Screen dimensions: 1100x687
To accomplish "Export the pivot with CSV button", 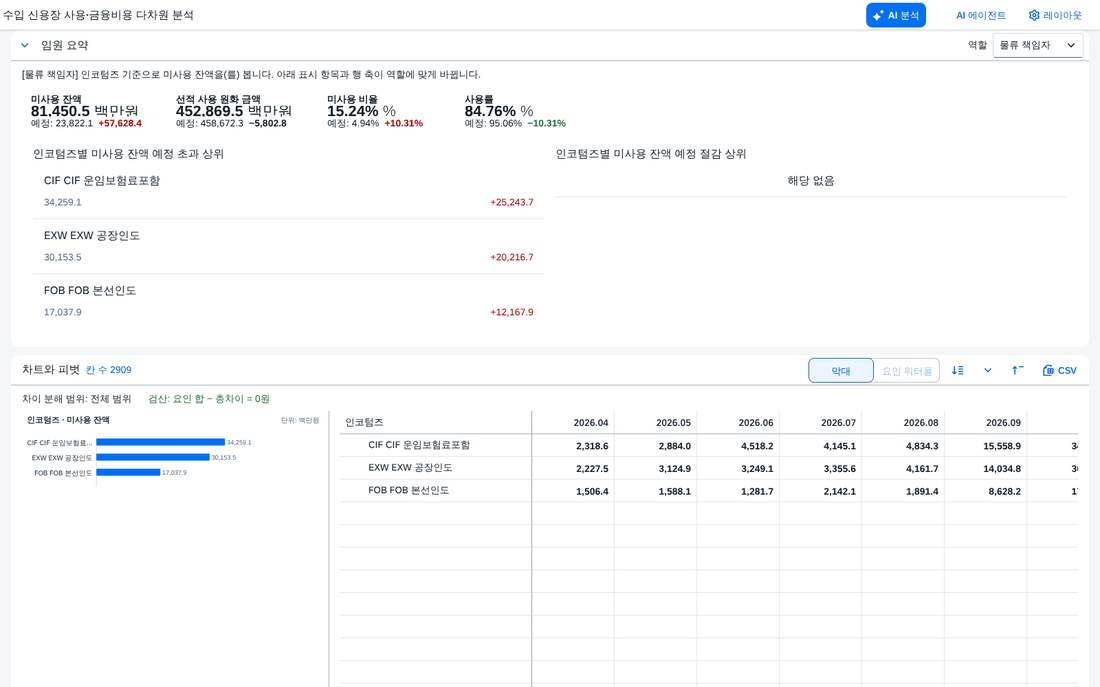I will tap(1059, 371).
